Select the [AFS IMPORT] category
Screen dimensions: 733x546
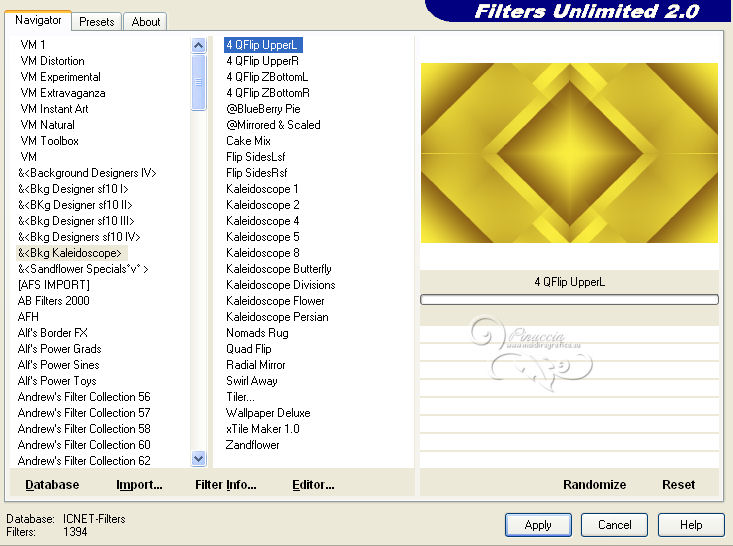point(54,285)
